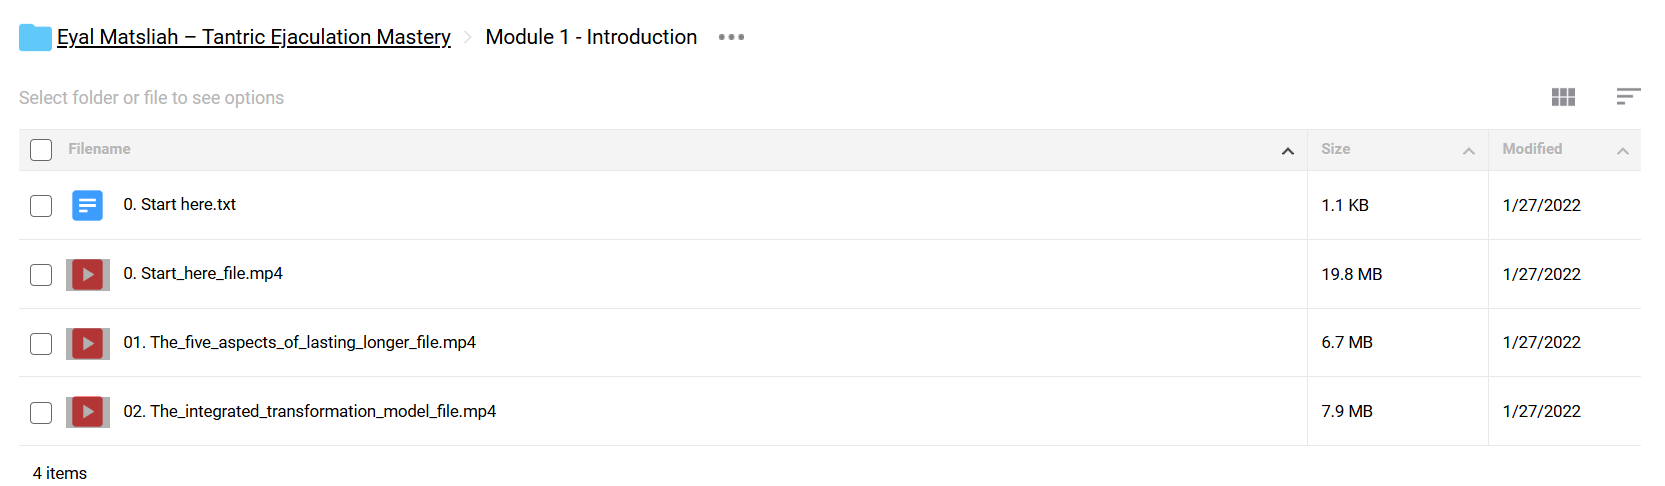Screen dimensions: 1665x486
Task: Click the video icon for 0. Start_here_file.mp4
Action: pos(88,274)
